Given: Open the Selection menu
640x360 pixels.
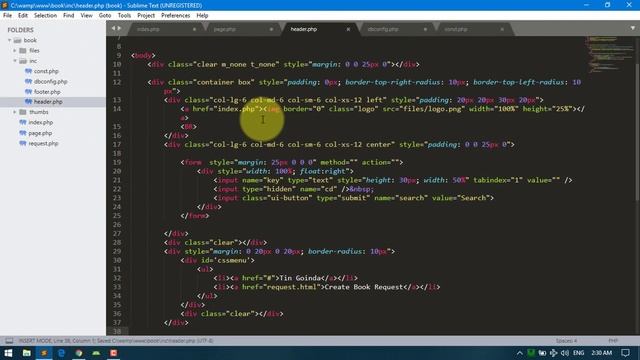Looking at the screenshot, I should pos(45,16).
